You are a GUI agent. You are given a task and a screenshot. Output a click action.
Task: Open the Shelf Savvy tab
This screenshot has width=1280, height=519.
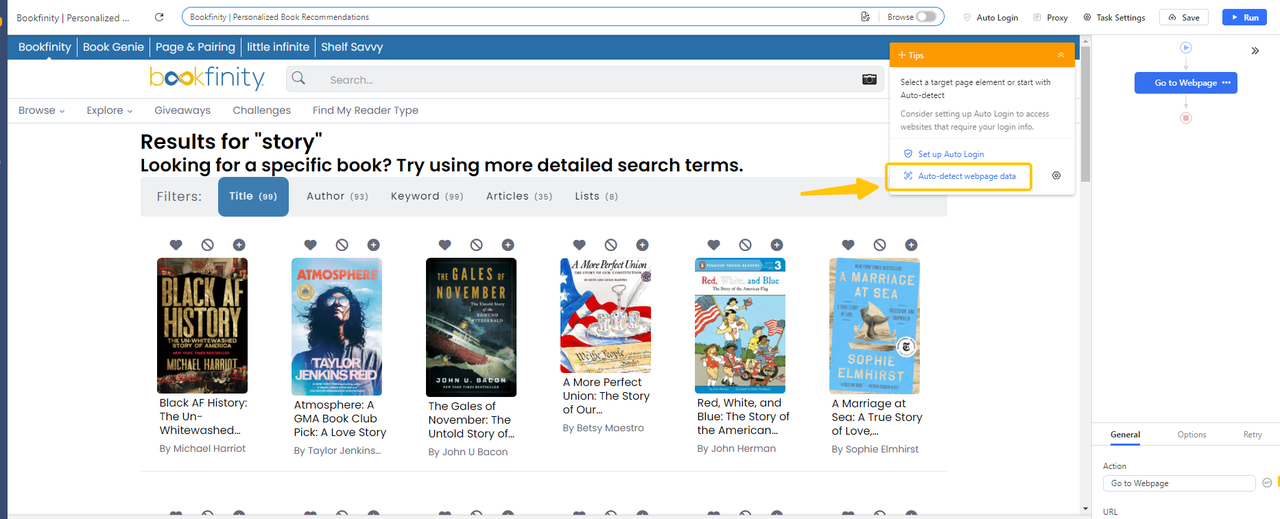click(352, 47)
